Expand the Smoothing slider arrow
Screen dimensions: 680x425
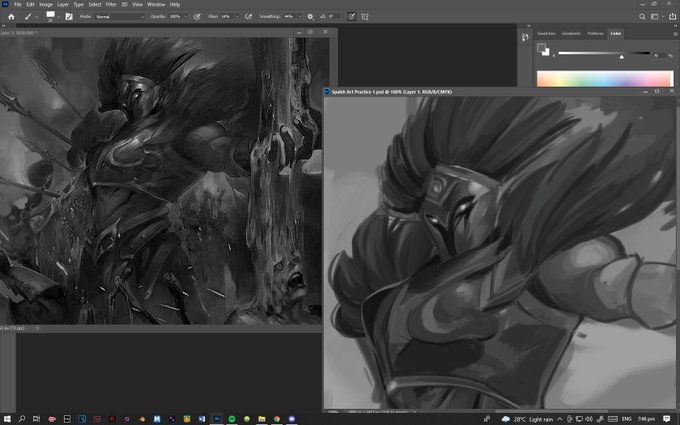tap(300, 16)
